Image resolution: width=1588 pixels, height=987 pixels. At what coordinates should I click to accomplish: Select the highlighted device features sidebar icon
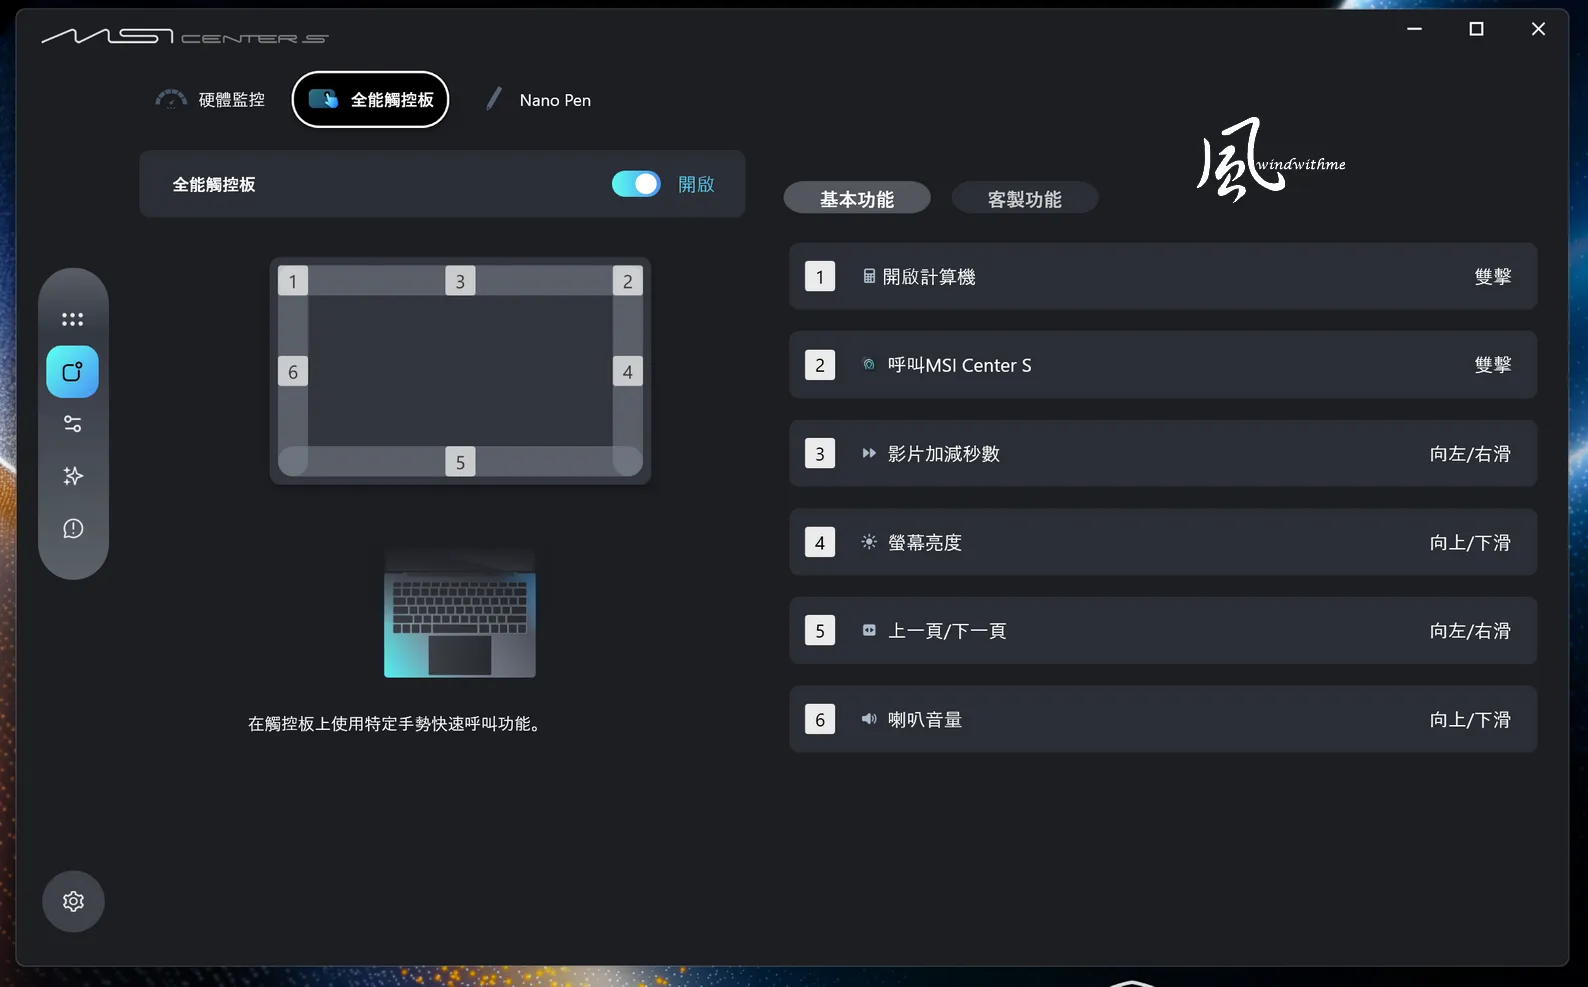73,372
